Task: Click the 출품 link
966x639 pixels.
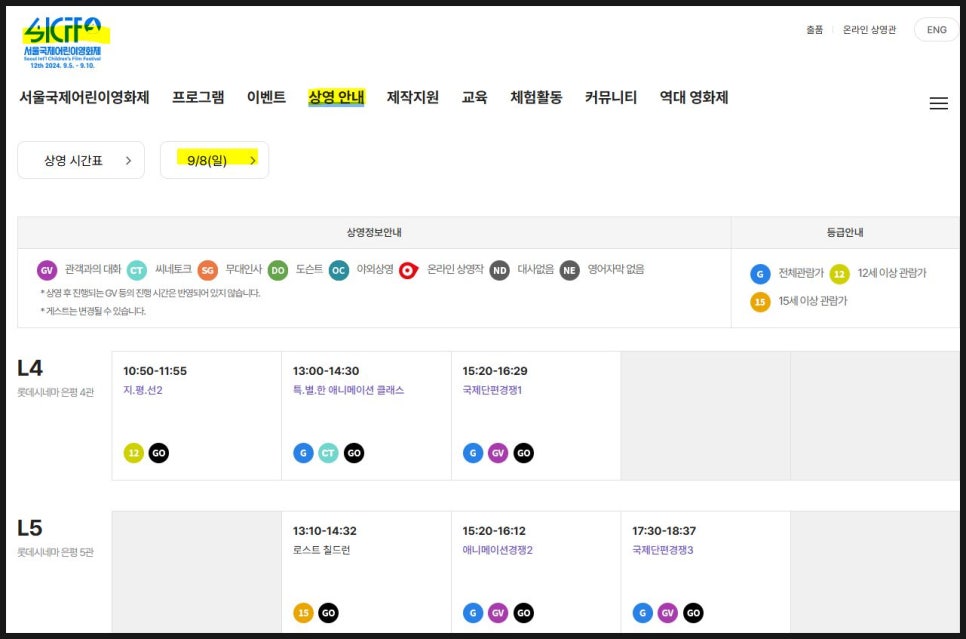Action: 814,30
